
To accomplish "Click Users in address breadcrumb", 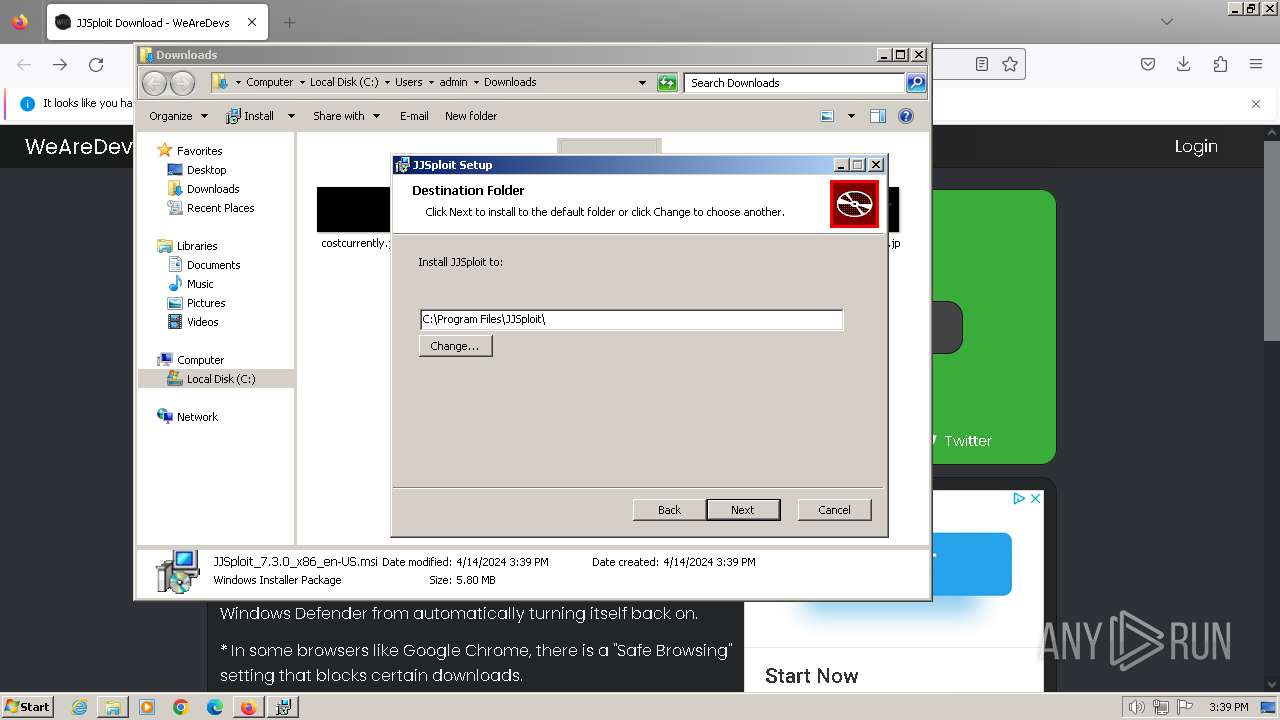I will [x=408, y=83].
